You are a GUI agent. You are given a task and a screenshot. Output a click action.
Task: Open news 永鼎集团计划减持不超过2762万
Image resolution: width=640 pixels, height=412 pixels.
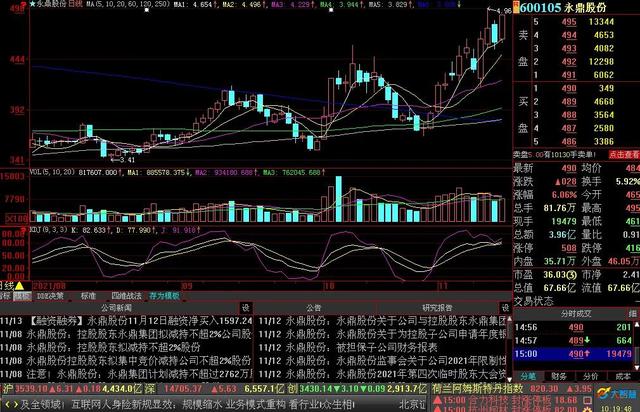[126, 374]
